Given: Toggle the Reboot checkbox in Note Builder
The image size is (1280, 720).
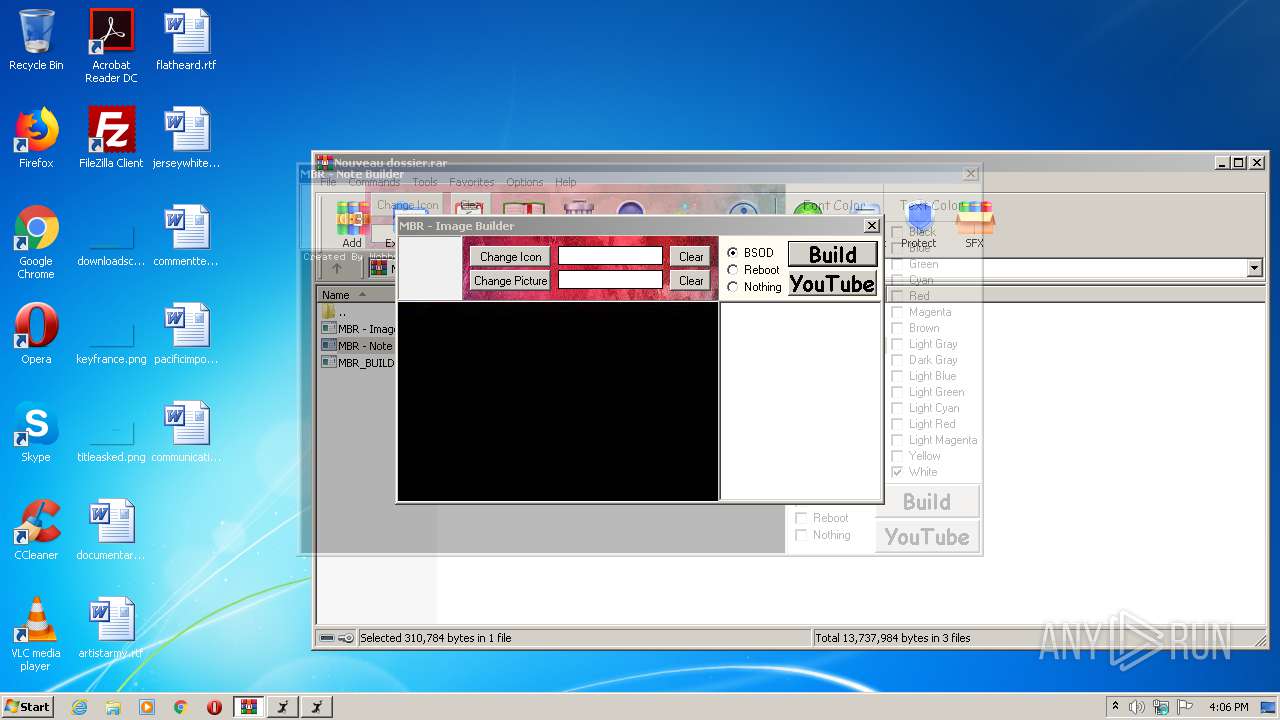Looking at the screenshot, I should click(x=801, y=518).
